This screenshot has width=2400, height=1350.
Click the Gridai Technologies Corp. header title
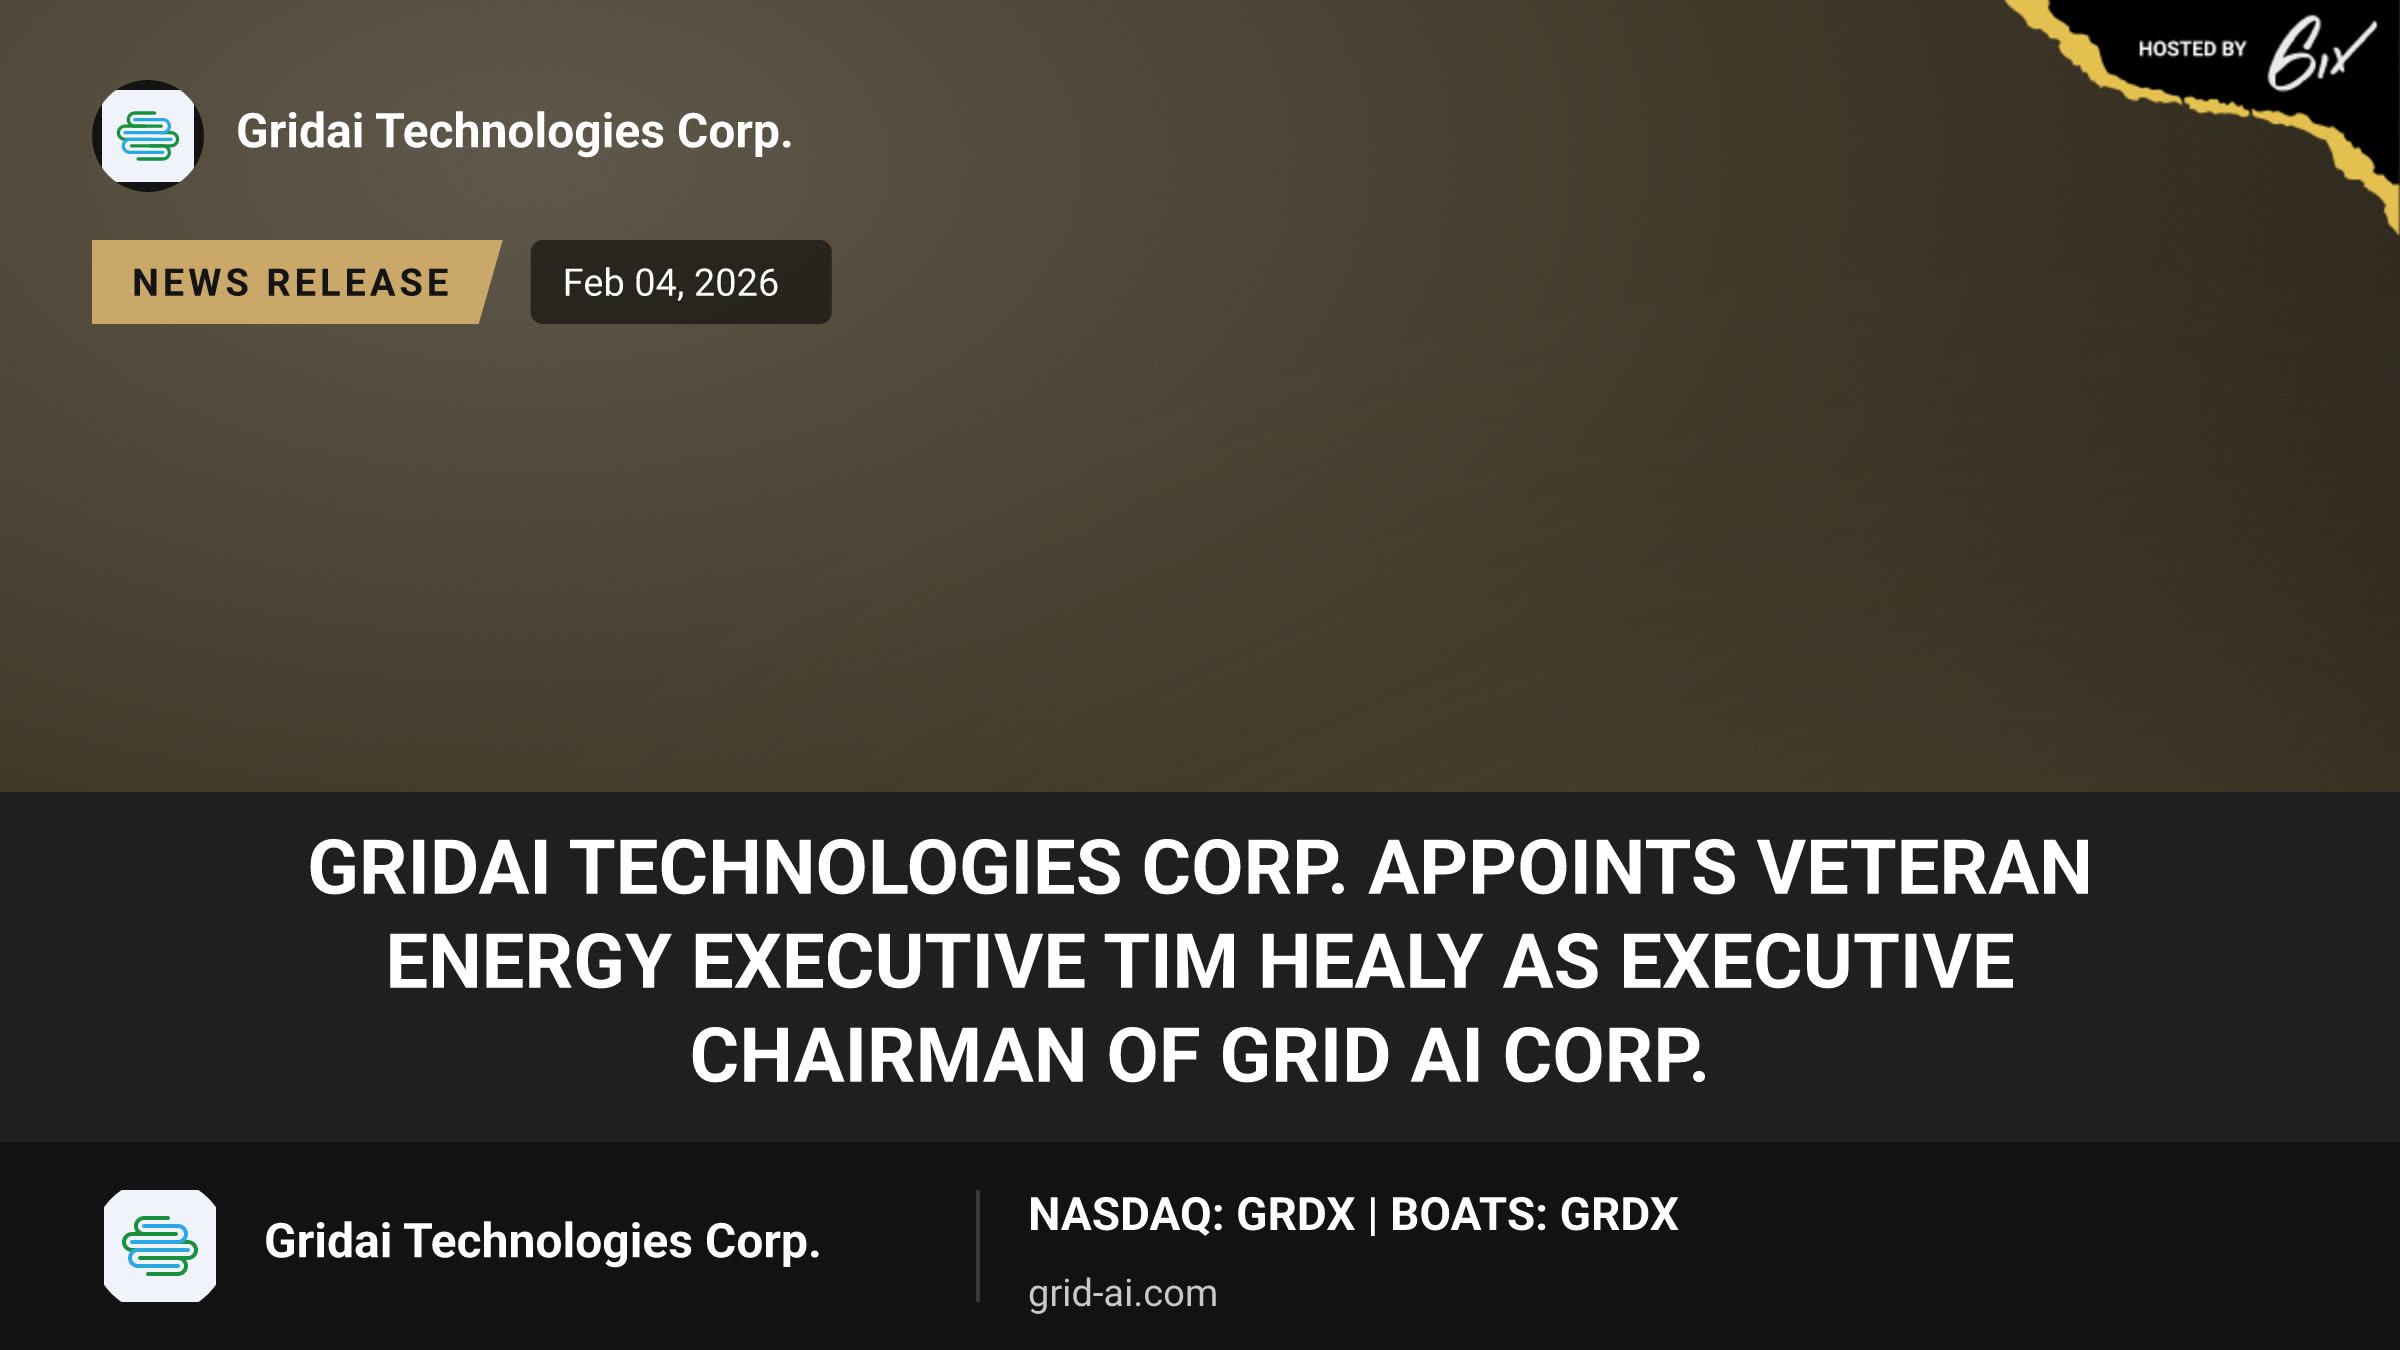[x=514, y=132]
